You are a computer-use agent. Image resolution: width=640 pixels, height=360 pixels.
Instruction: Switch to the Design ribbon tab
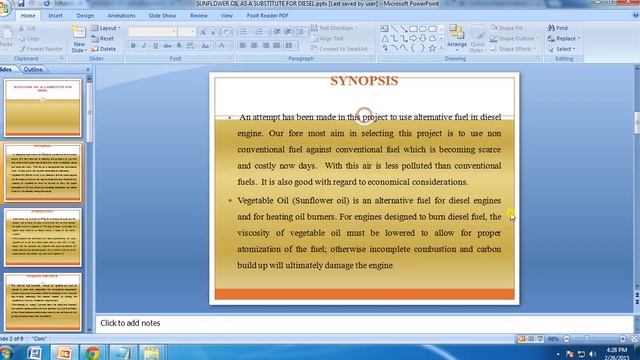(x=85, y=16)
